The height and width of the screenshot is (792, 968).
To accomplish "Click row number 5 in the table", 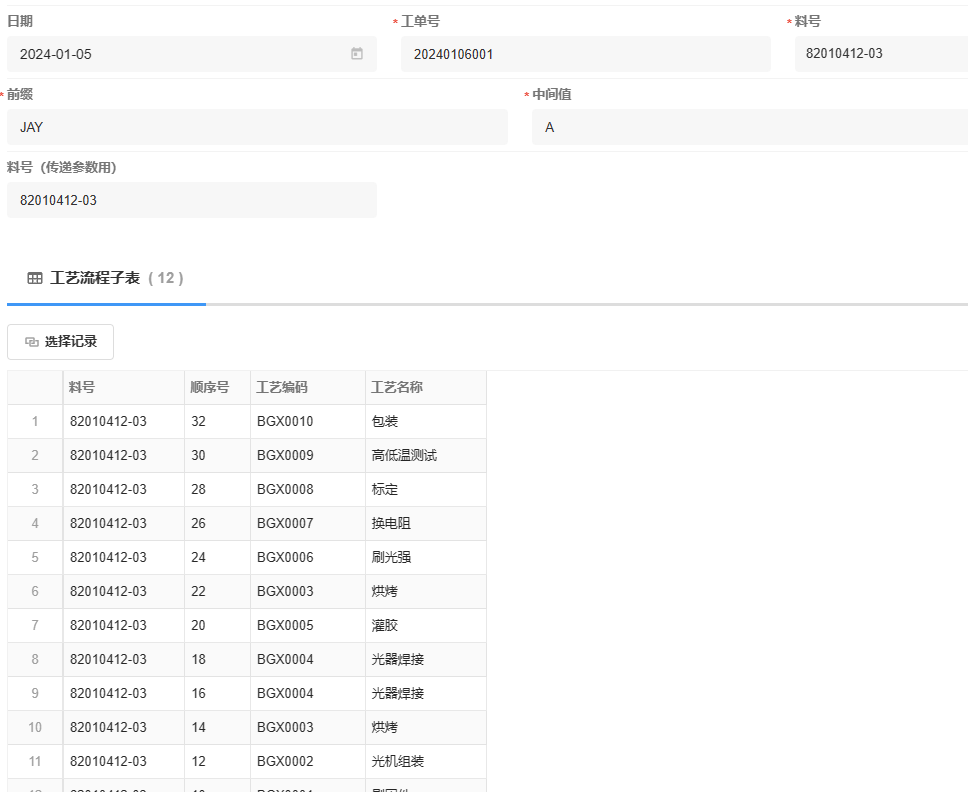I will point(35,558).
